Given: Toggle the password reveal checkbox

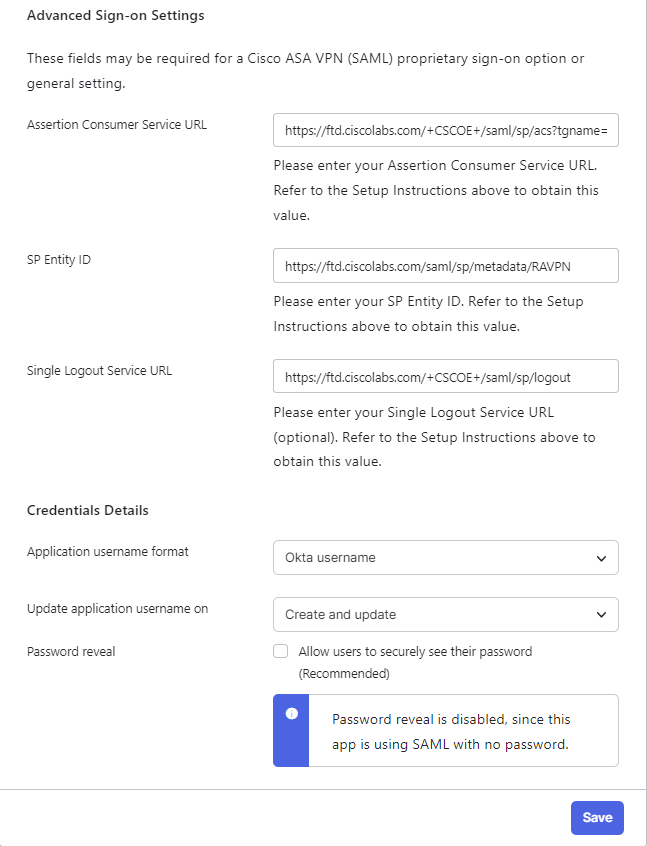Looking at the screenshot, I should coord(281,651).
